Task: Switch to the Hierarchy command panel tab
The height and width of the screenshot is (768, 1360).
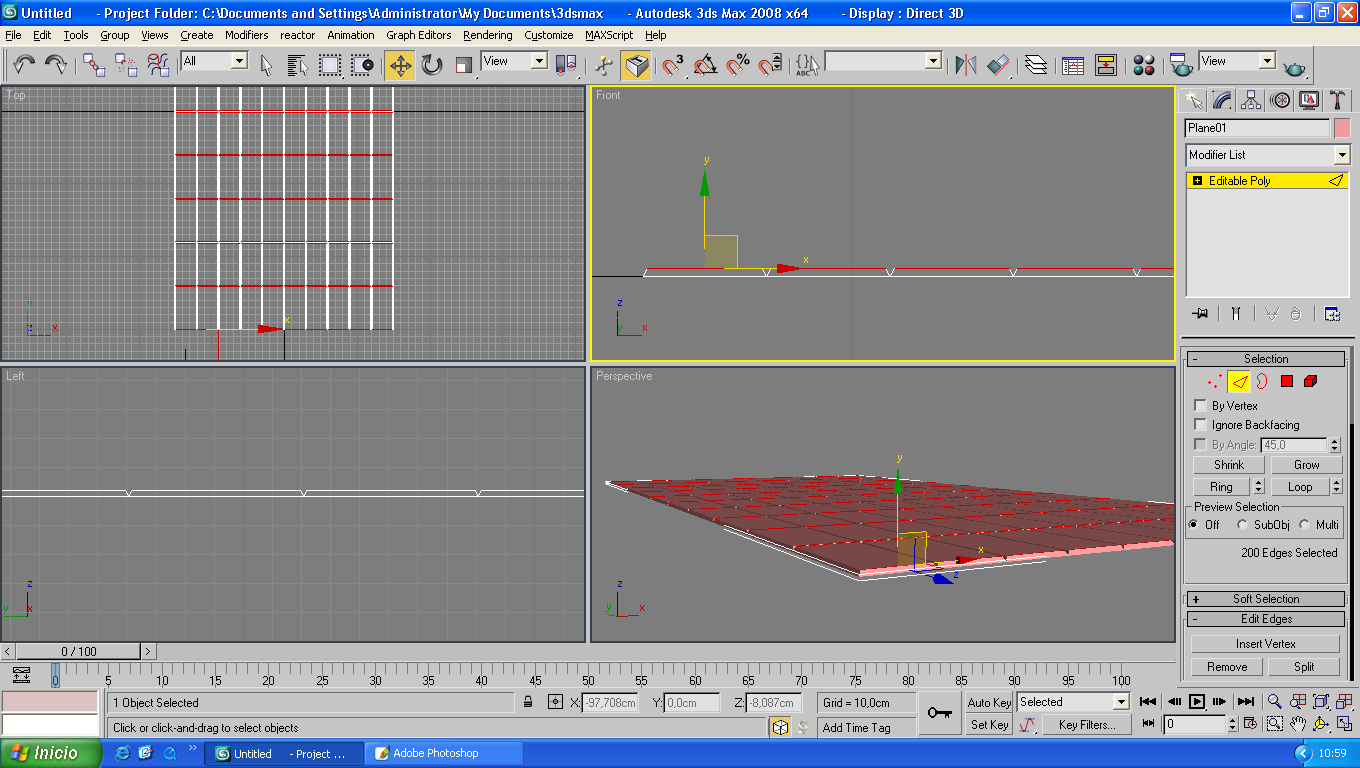Action: coord(1251,100)
